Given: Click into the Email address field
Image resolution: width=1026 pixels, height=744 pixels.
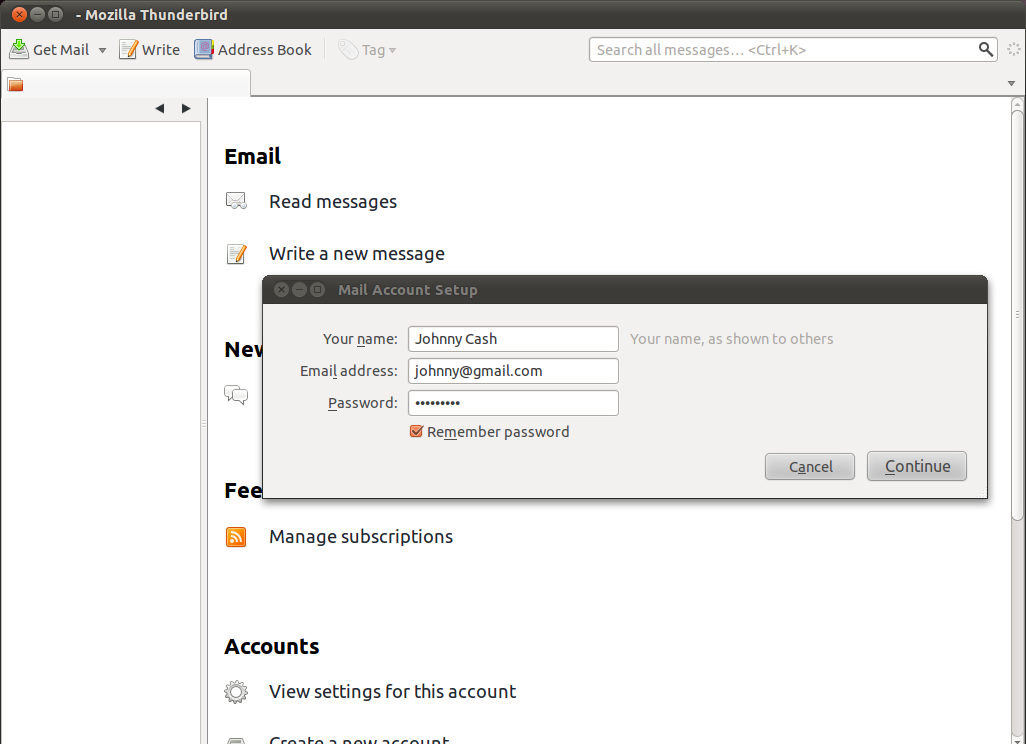Looking at the screenshot, I should tap(513, 371).
